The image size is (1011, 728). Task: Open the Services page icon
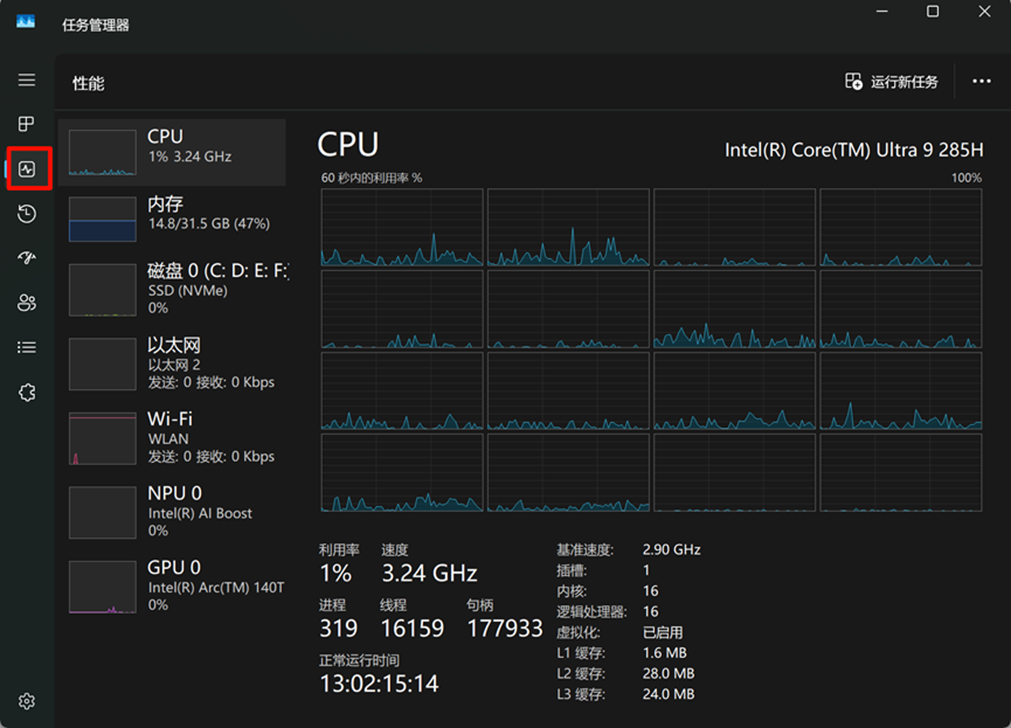[27, 392]
